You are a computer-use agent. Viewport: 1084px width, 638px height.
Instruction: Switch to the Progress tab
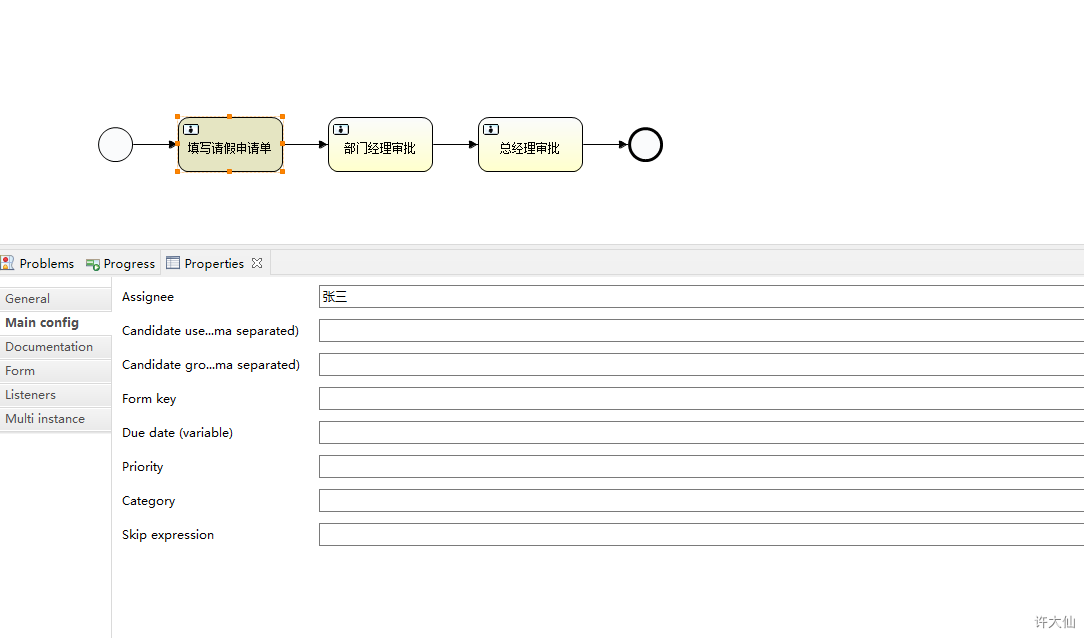120,263
